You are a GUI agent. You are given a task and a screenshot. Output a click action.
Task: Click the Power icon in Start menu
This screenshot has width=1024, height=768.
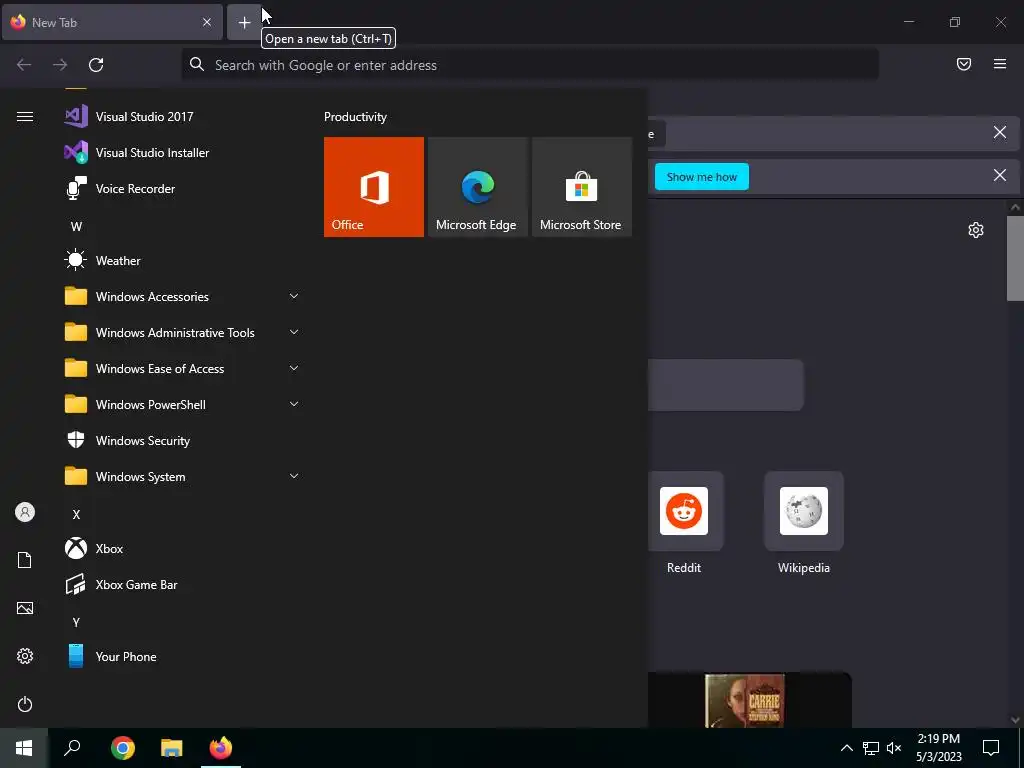[x=25, y=704]
